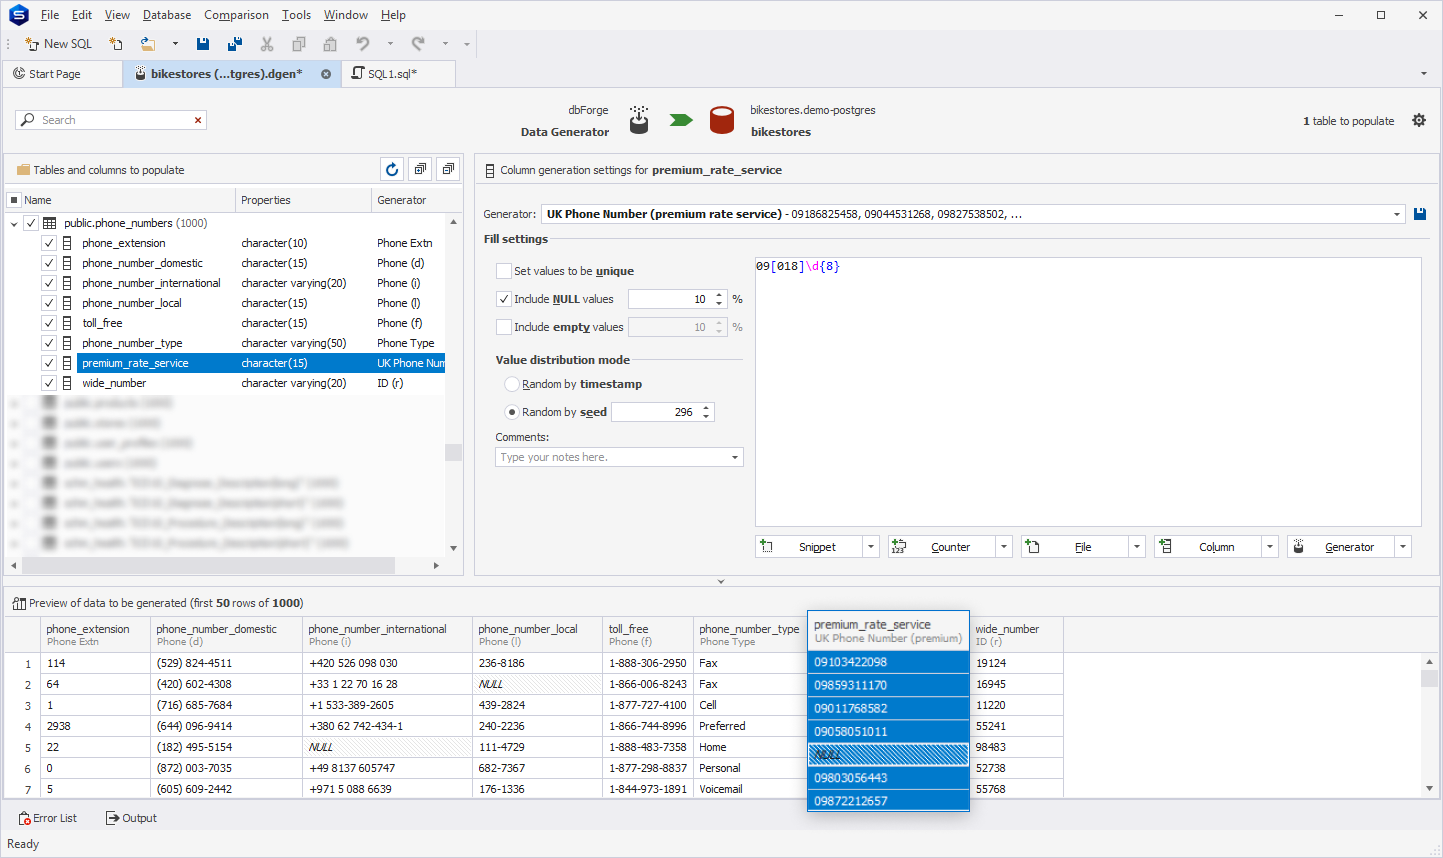This screenshot has height=858, width=1443.
Task: Click the preview grid scroll down arrow
Action: pyautogui.click(x=1429, y=789)
